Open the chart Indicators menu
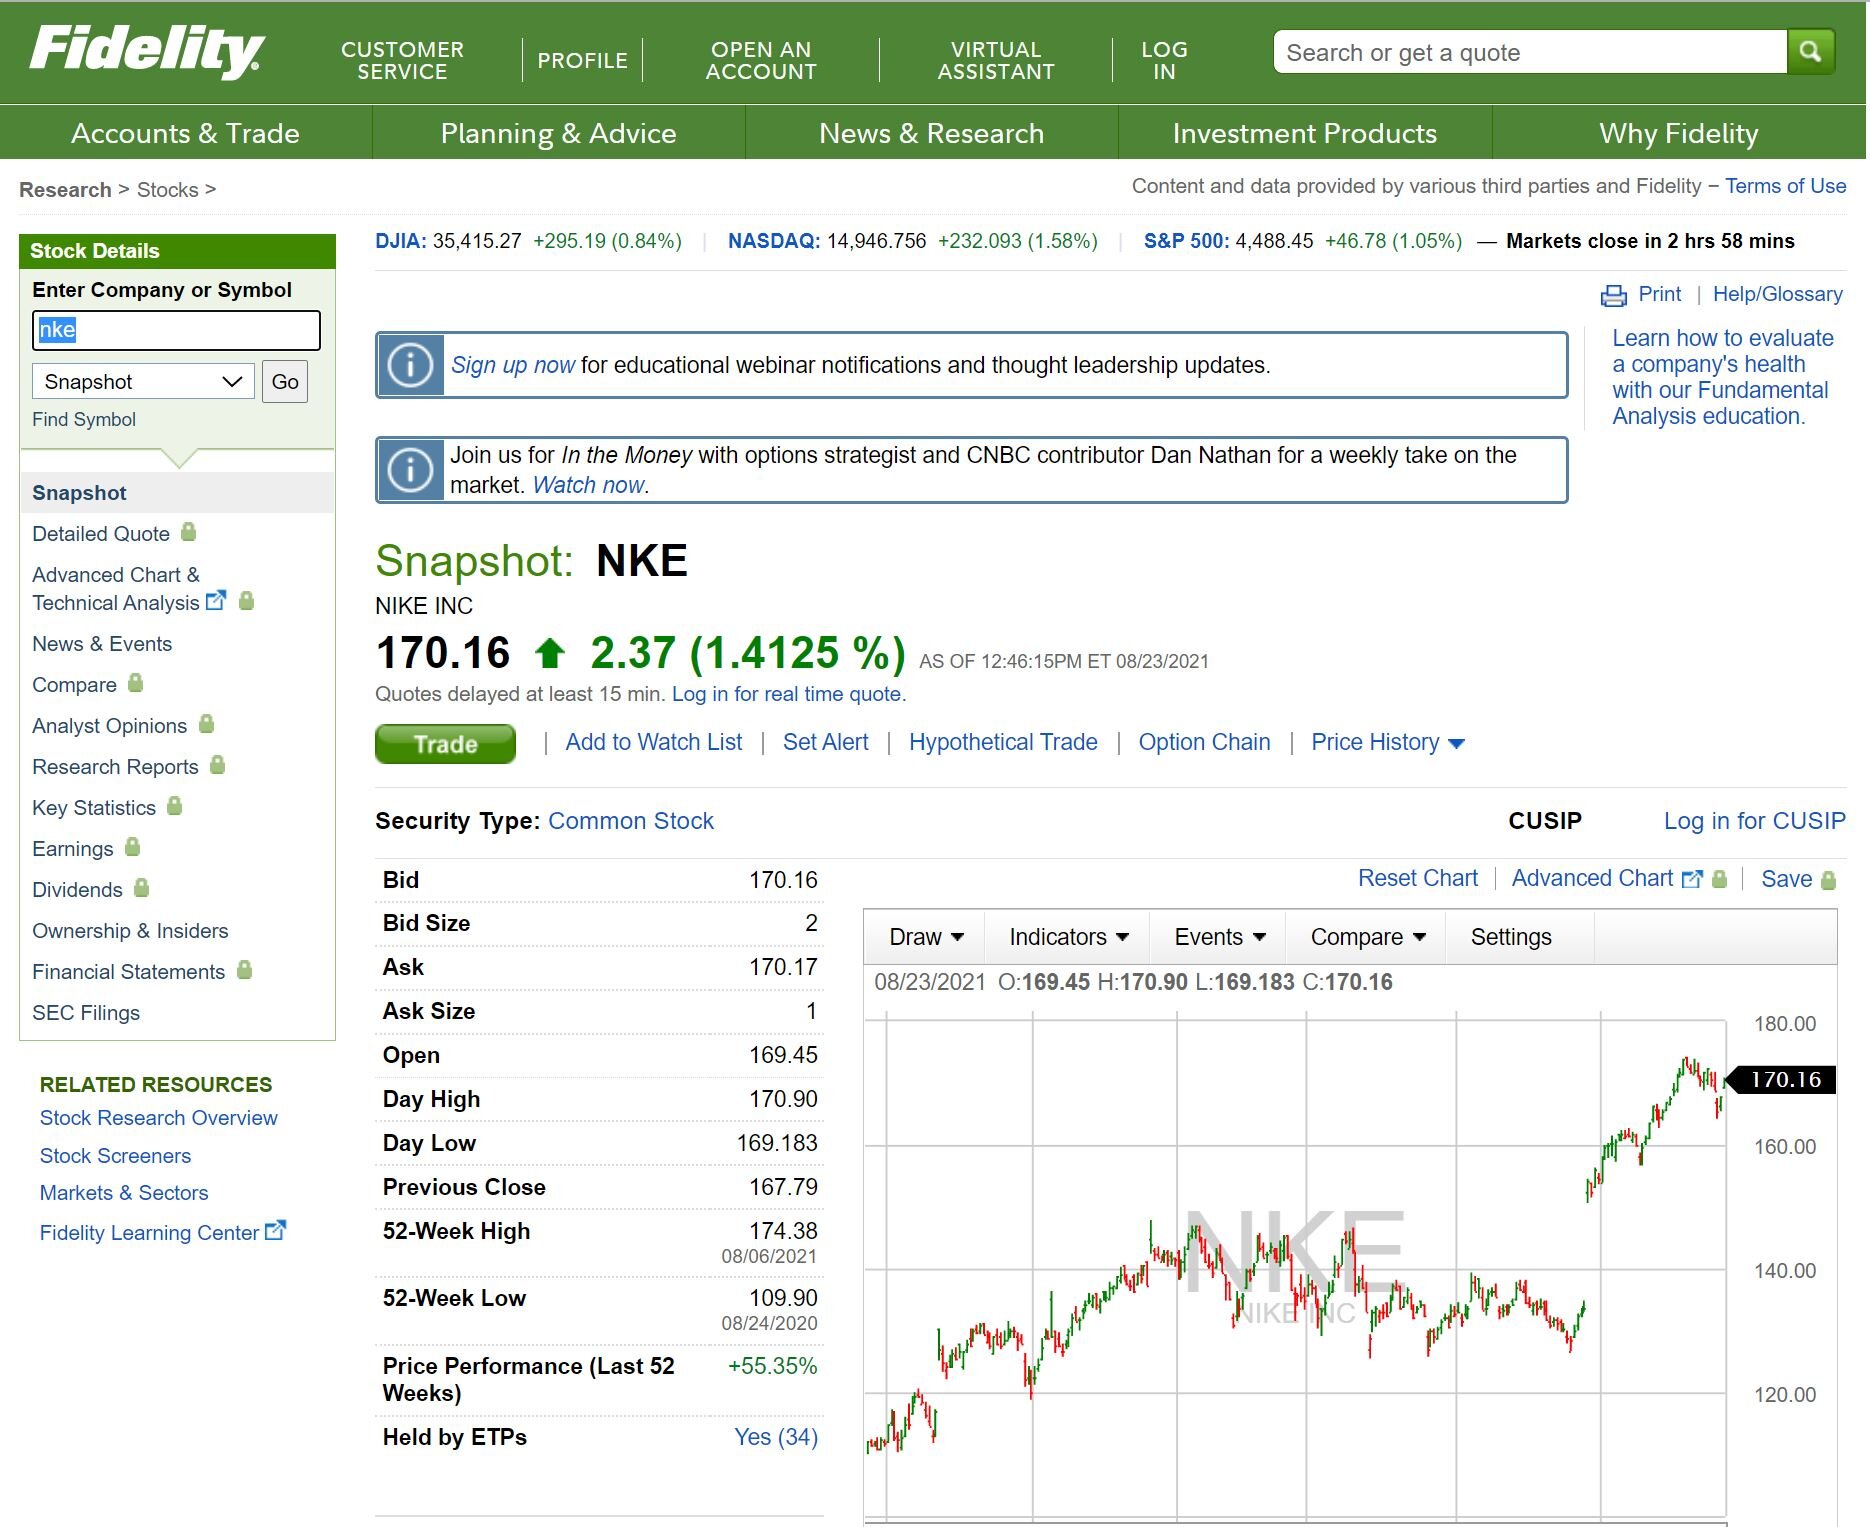 pos(1068,937)
